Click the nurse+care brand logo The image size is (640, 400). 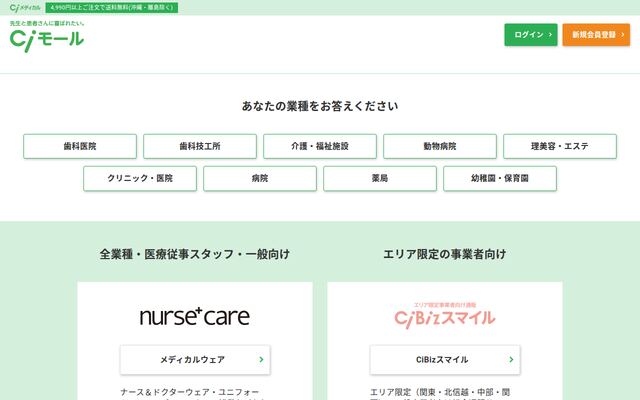click(195, 317)
